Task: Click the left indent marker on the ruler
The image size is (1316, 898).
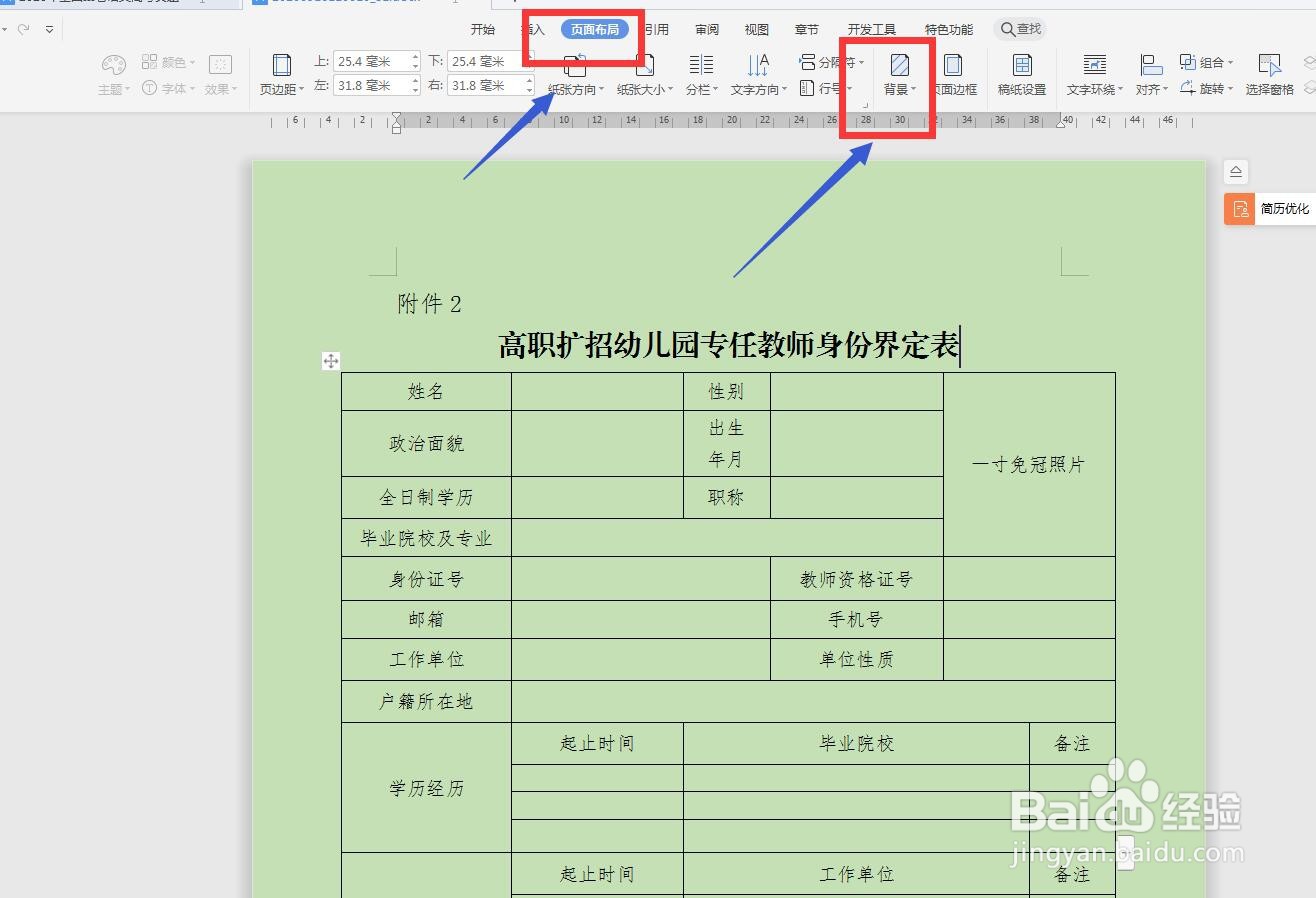Action: 397,123
